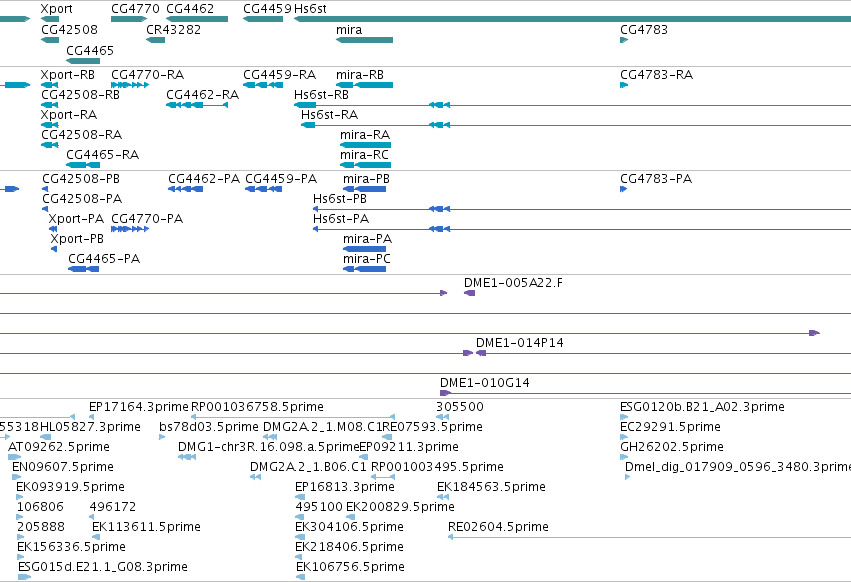This screenshot has height=582, width=851.
Task: Click the CG4459 gene feature bar
Action: 263,19
